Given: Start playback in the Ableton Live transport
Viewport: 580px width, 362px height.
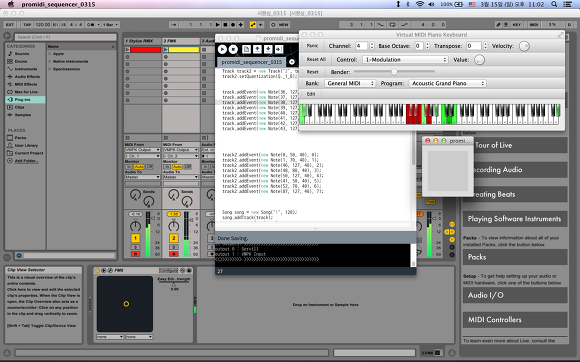Looking at the screenshot, I should point(218,25).
